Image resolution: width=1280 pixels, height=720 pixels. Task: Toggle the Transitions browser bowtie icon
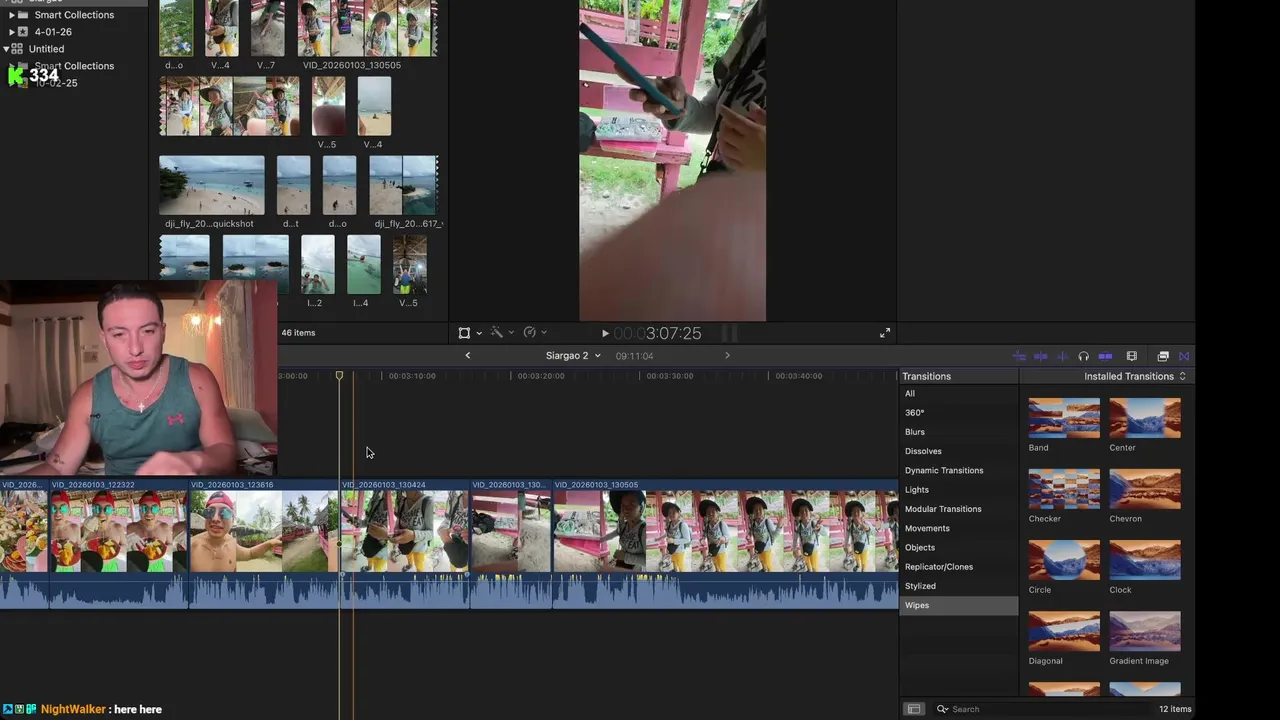(1184, 356)
